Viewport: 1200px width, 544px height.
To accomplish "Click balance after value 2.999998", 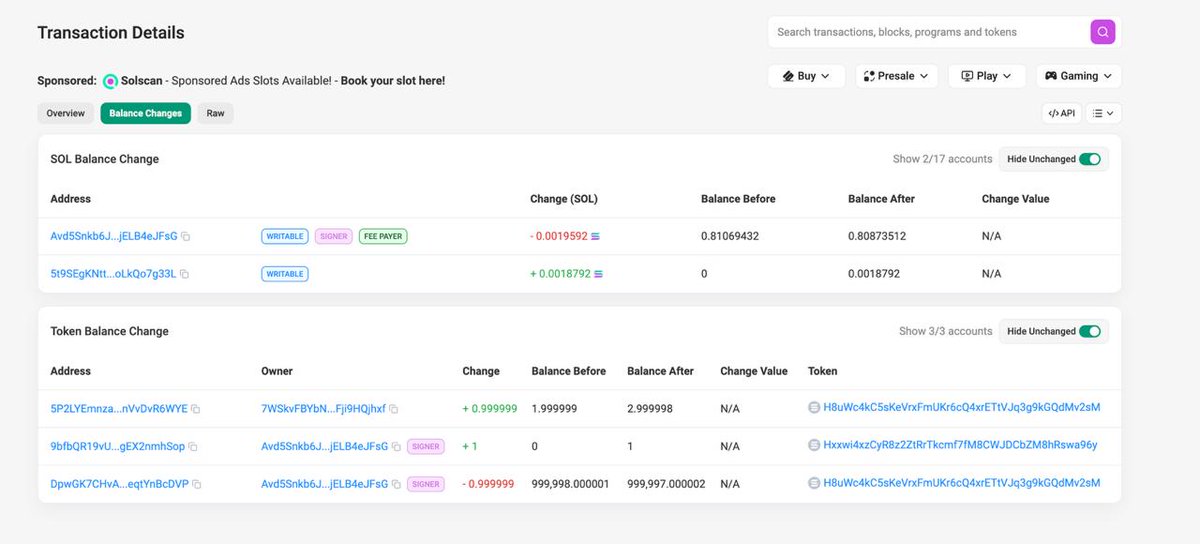I will pos(650,409).
